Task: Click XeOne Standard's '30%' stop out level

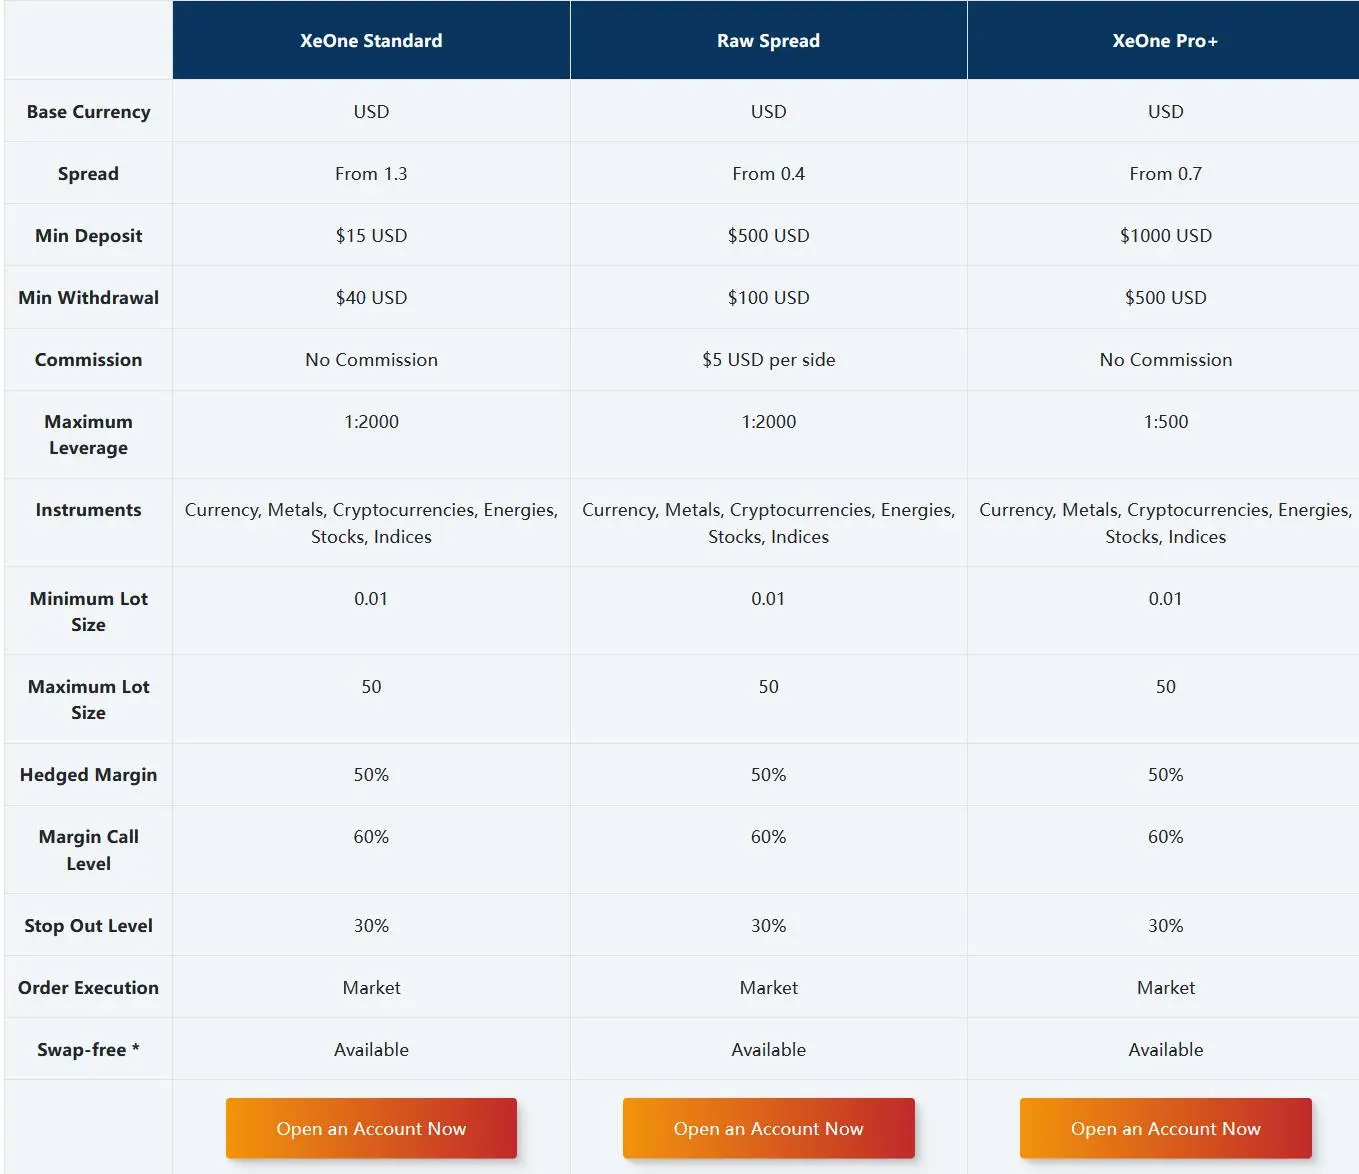Action: click(371, 926)
